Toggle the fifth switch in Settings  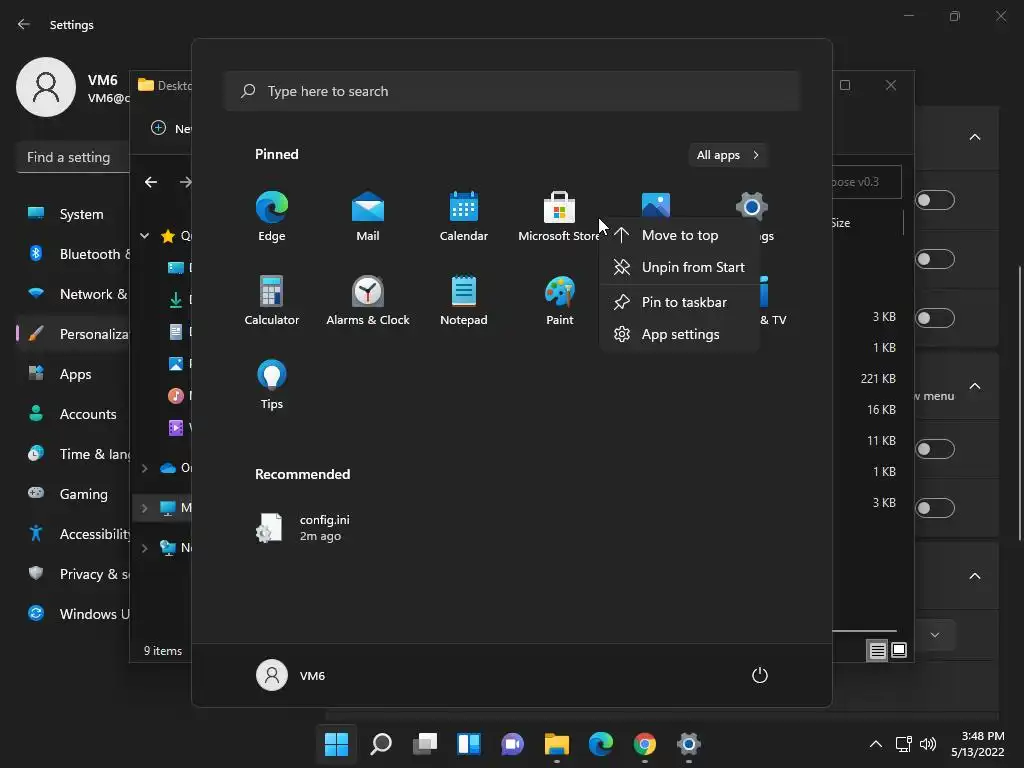(935, 508)
